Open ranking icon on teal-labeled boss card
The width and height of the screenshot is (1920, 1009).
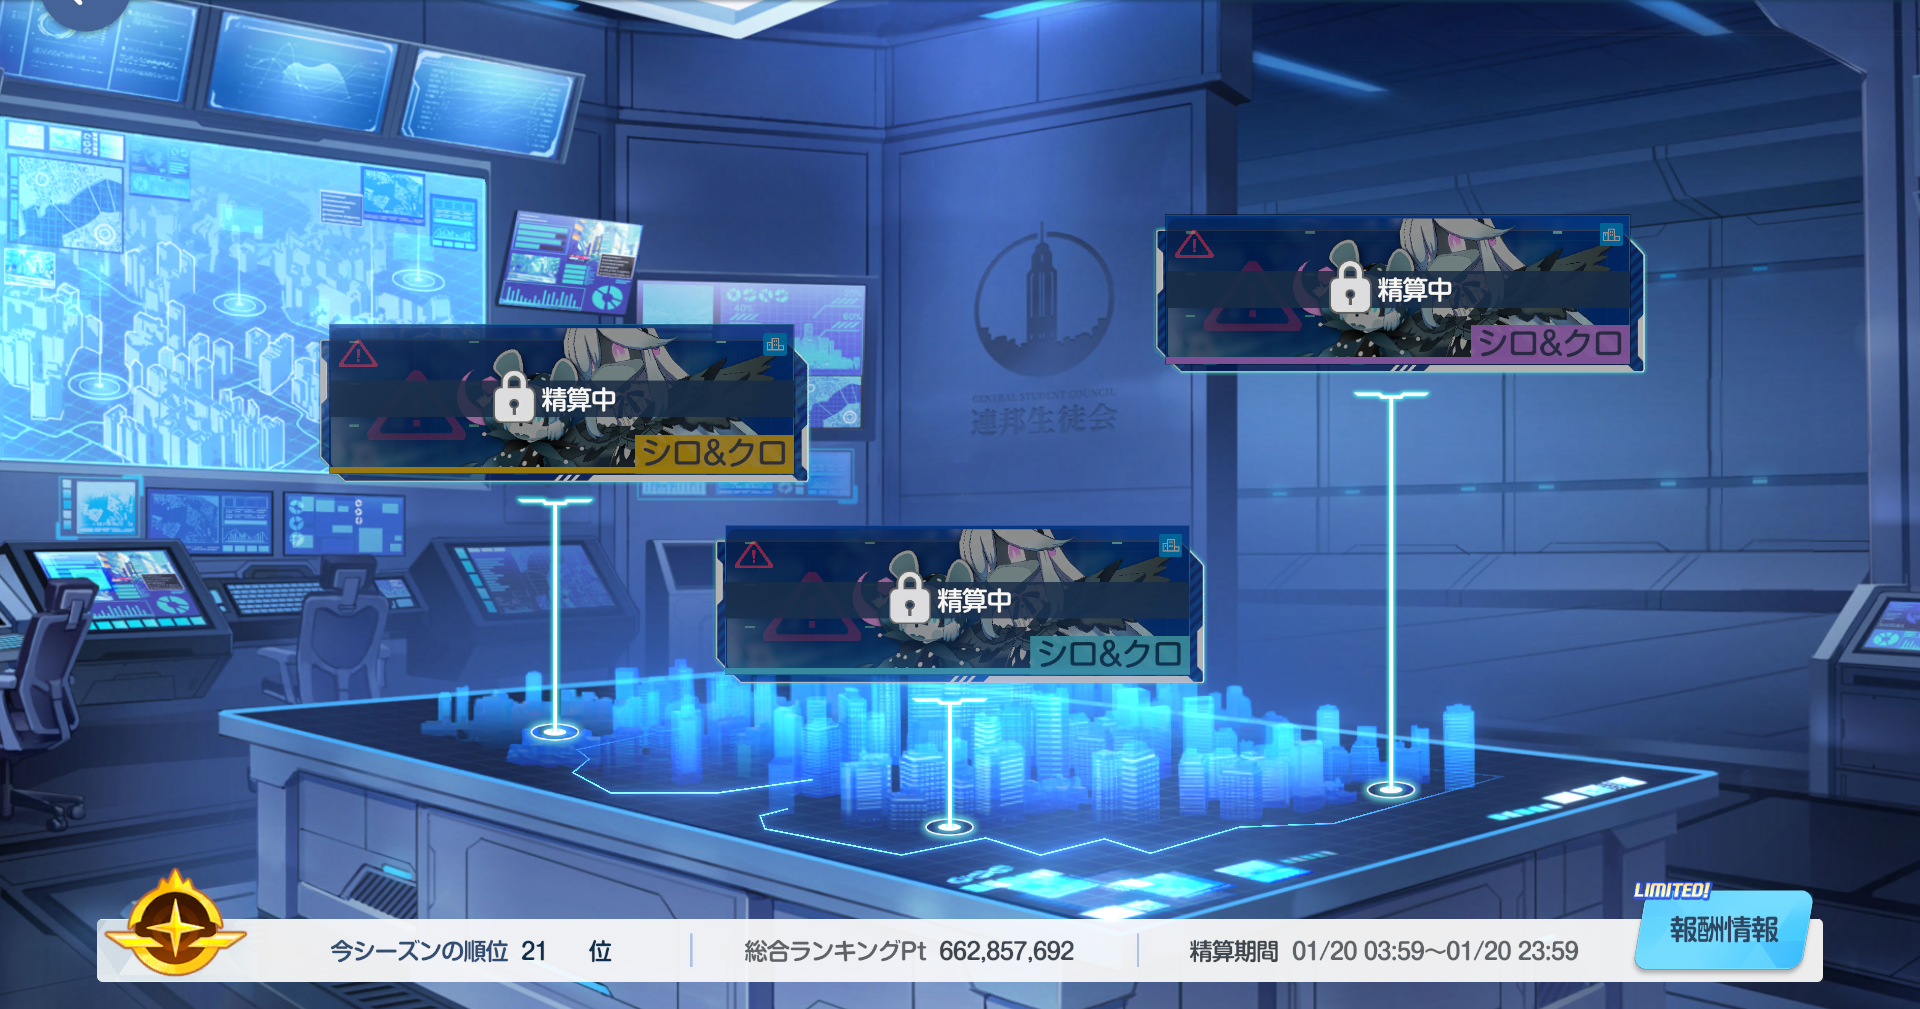(1170, 546)
